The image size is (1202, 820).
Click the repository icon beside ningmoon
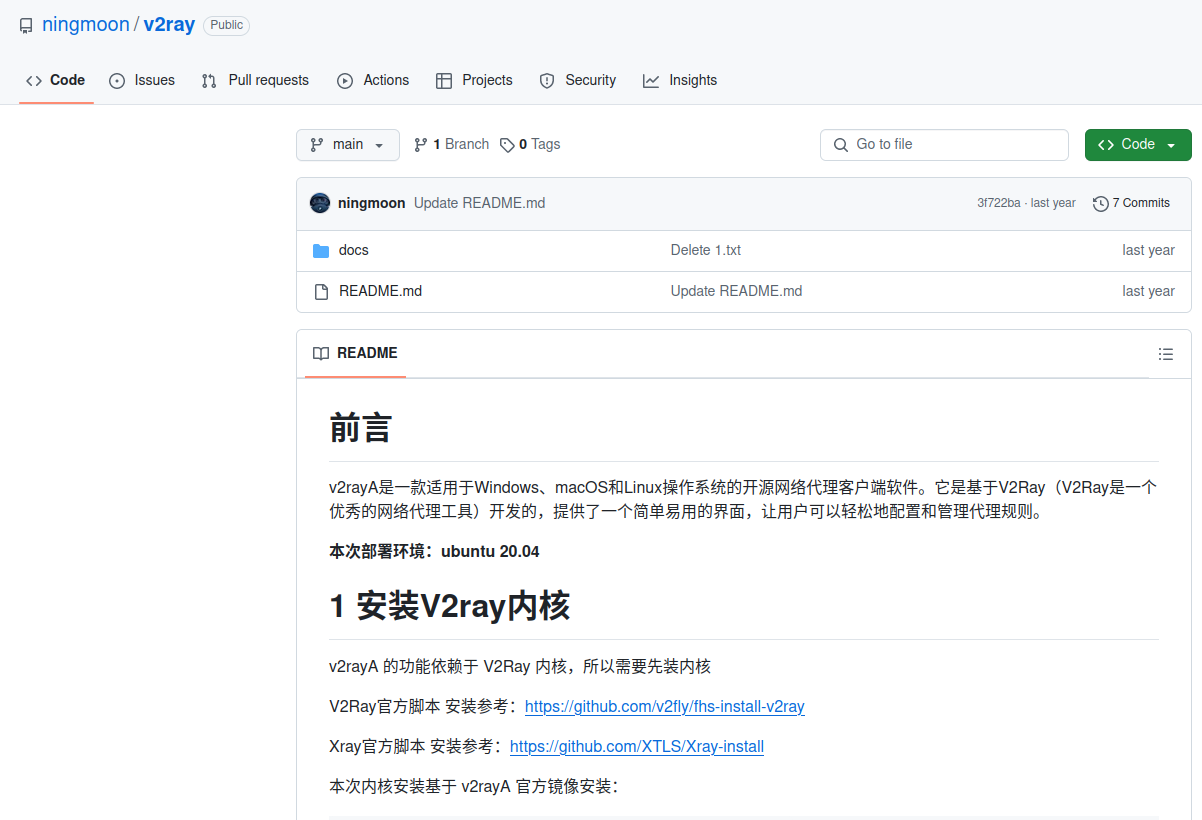click(26, 26)
